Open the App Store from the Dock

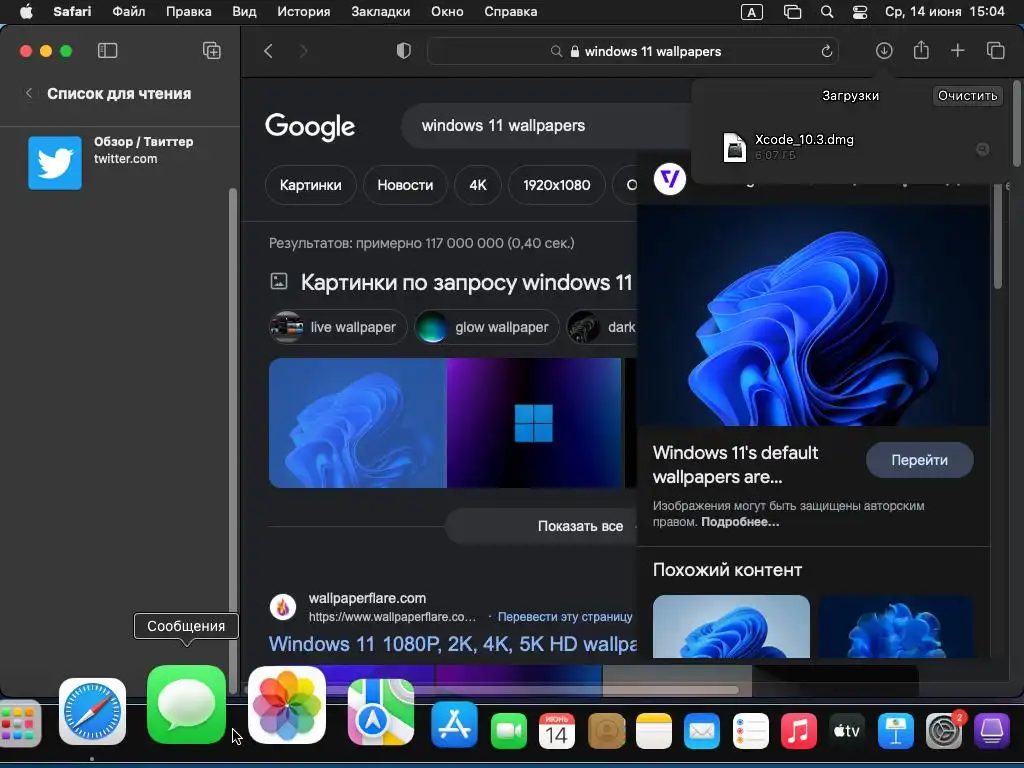click(455, 724)
